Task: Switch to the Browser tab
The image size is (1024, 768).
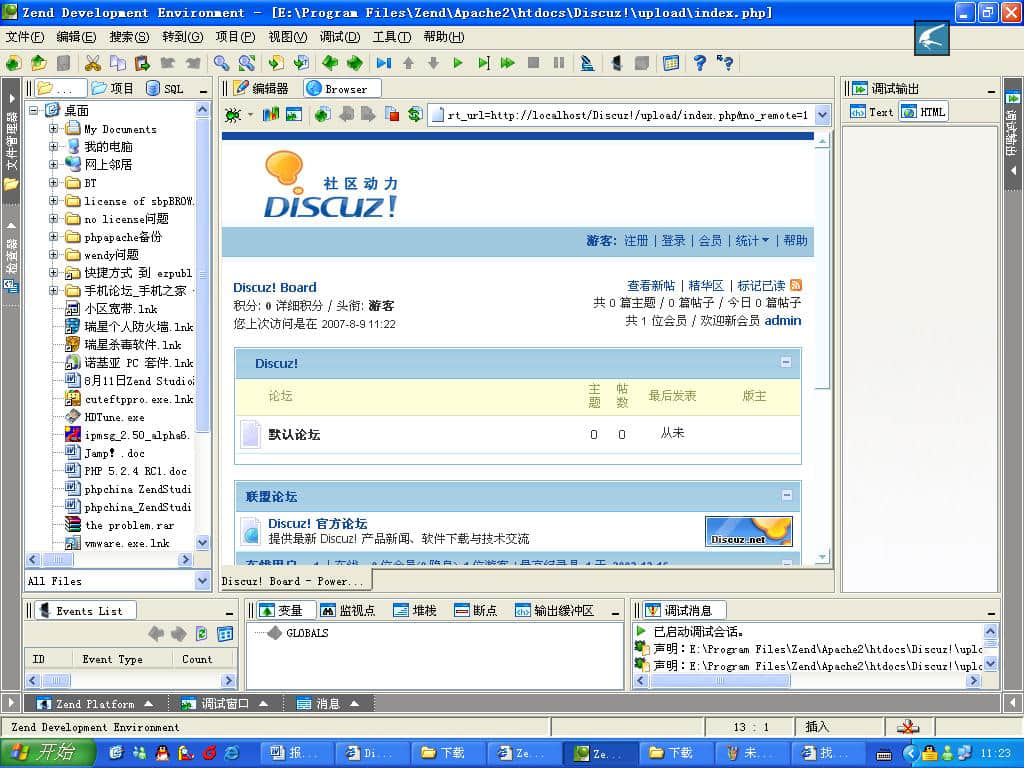Action: [x=341, y=88]
